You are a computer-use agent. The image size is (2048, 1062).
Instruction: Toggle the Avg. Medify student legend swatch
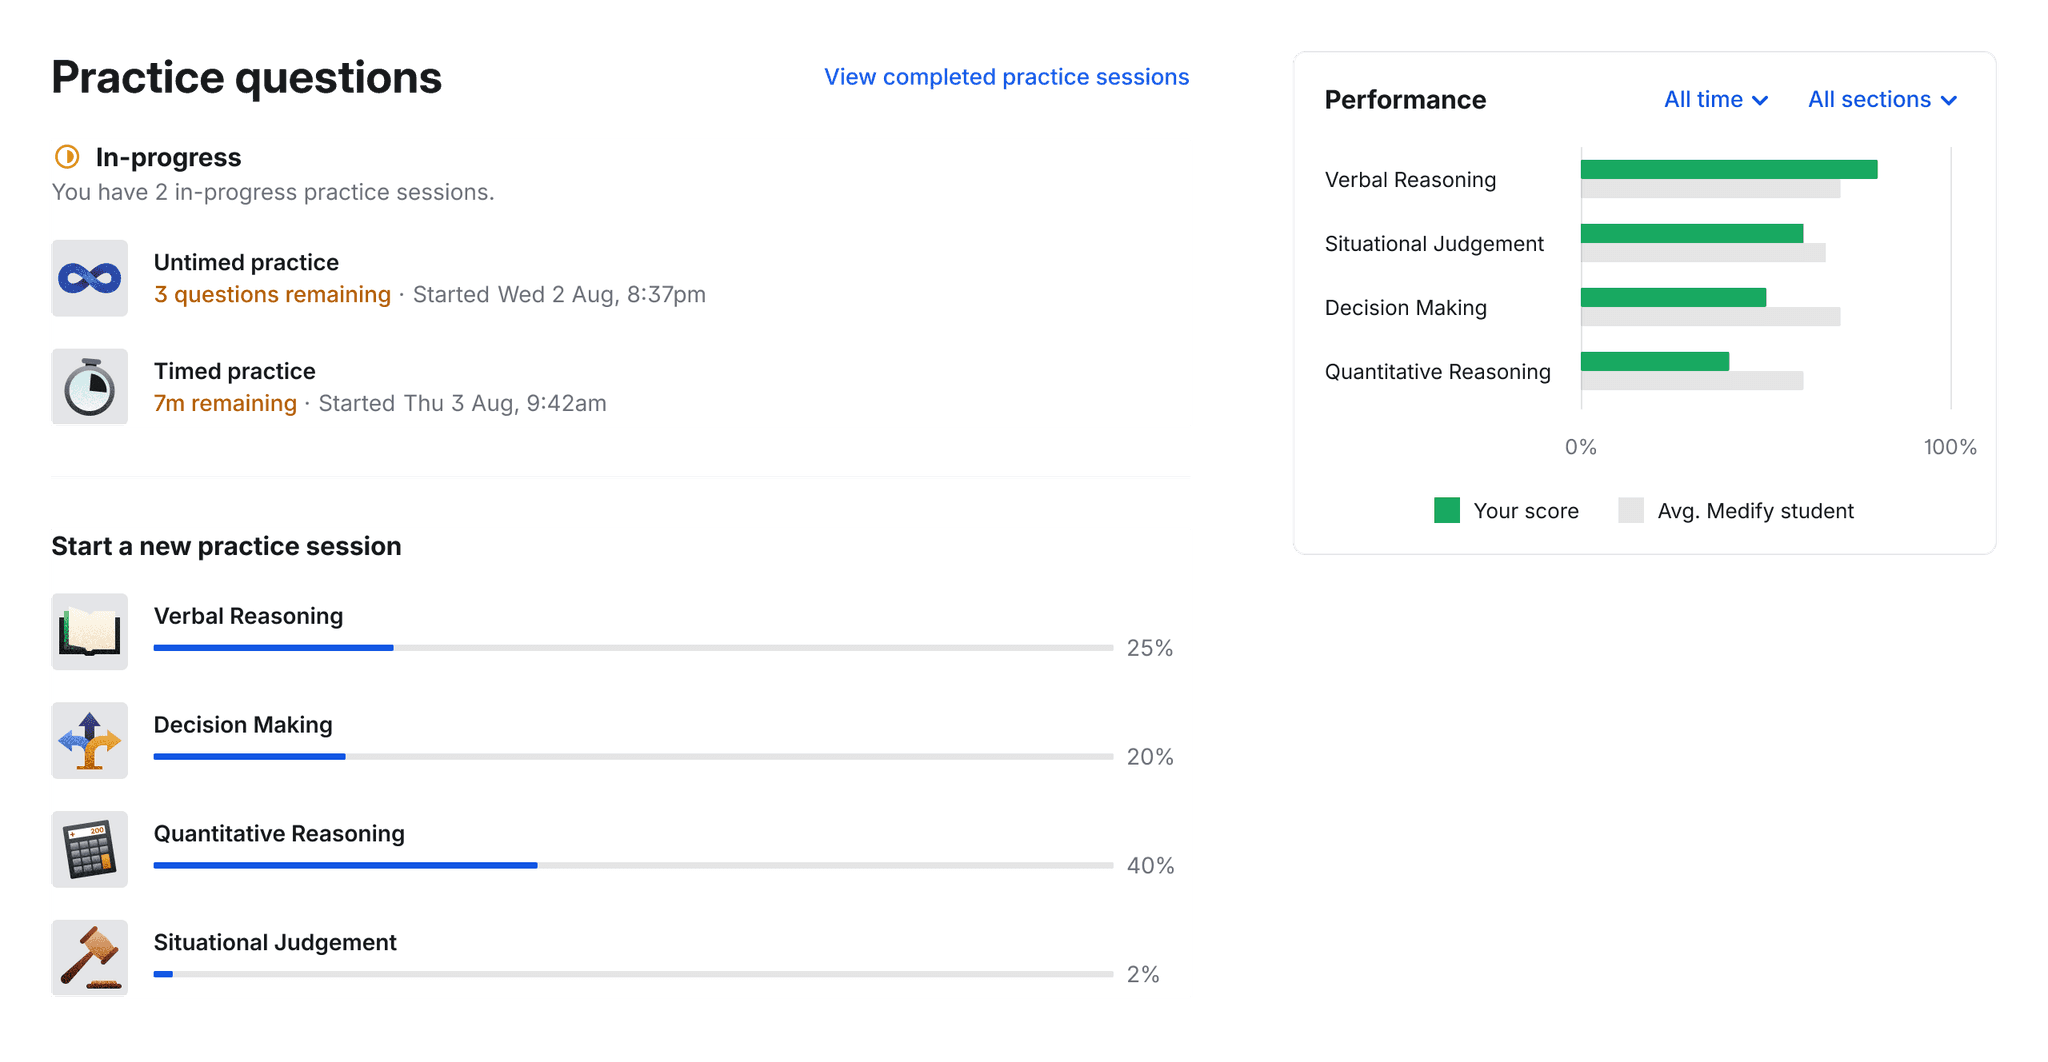point(1630,511)
